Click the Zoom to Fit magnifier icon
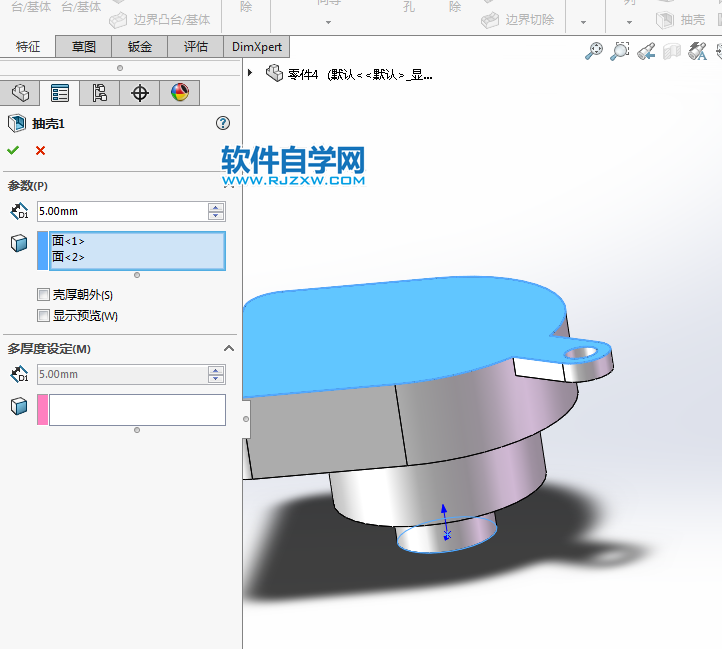This screenshot has width=722, height=649. (x=594, y=51)
